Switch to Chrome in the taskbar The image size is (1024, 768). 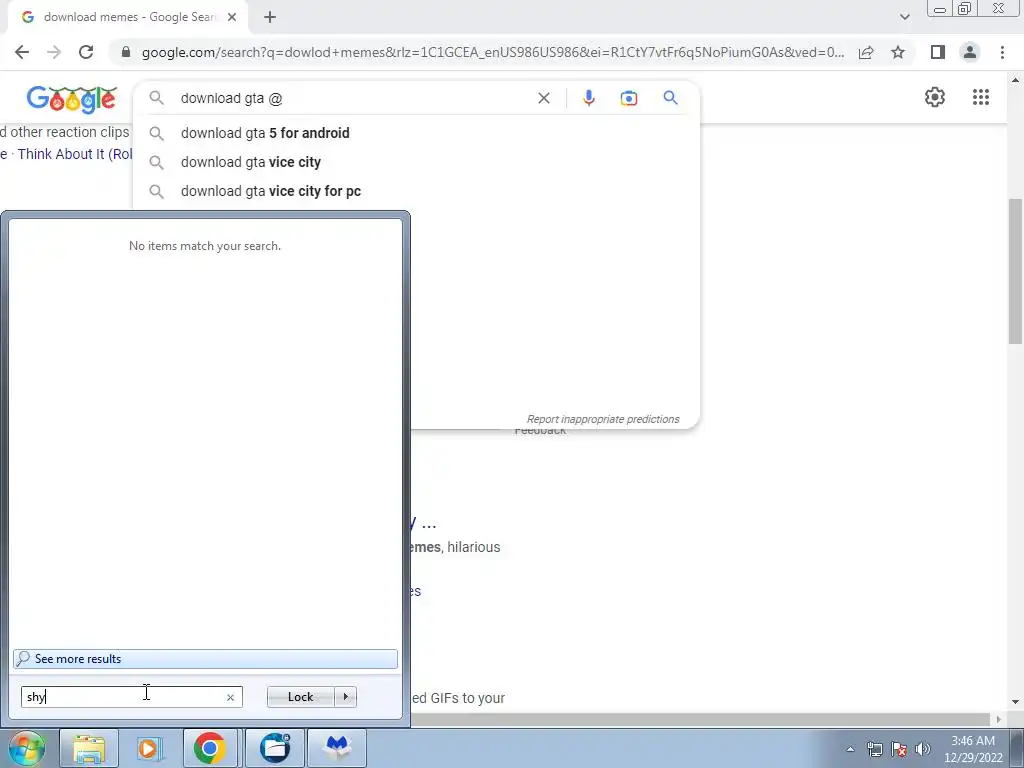pyautogui.click(x=210, y=748)
